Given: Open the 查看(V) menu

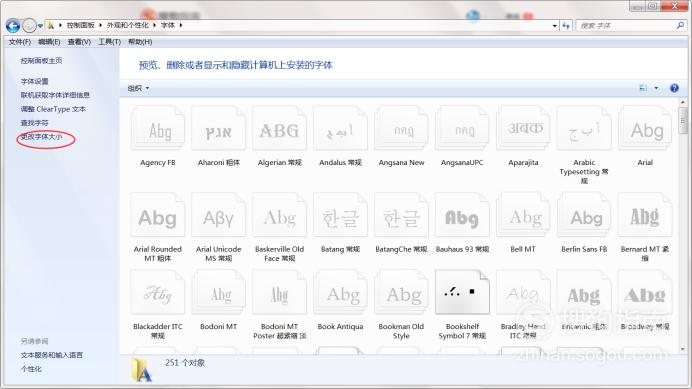Looking at the screenshot, I should pyautogui.click(x=79, y=42).
